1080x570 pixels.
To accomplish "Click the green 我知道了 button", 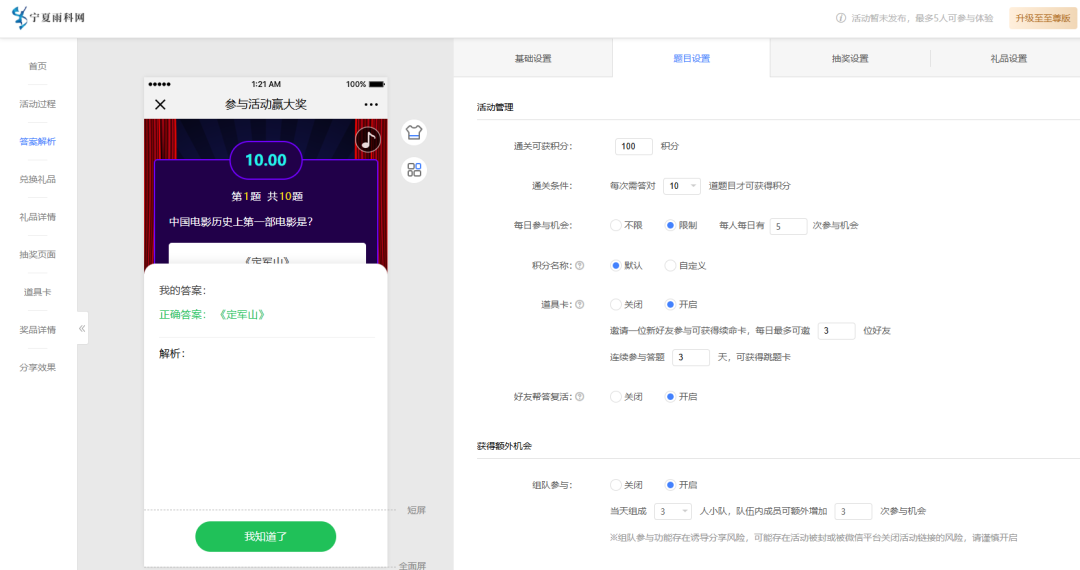I will 266,536.
